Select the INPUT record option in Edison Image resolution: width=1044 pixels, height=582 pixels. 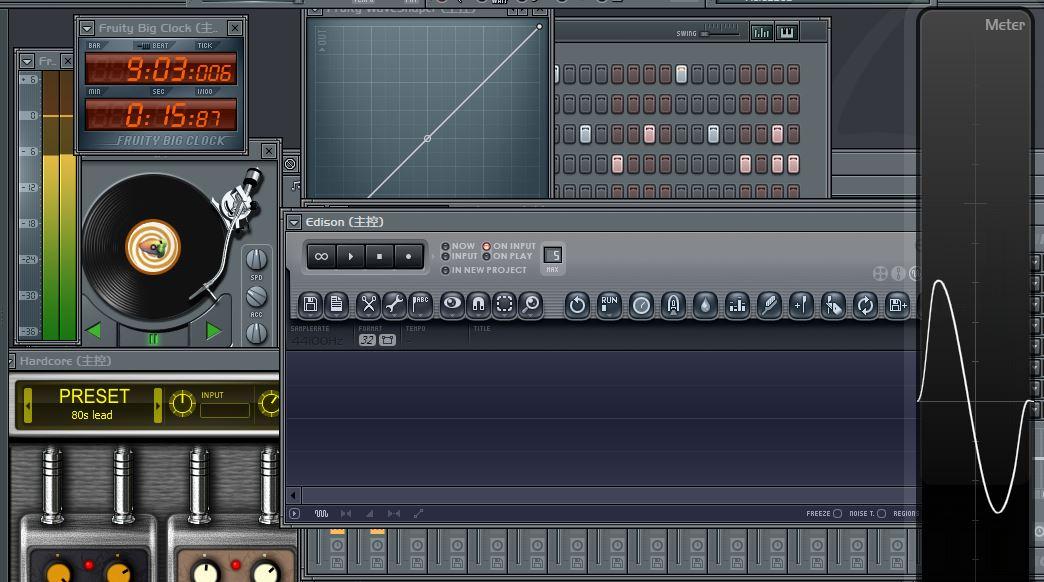pos(459,256)
